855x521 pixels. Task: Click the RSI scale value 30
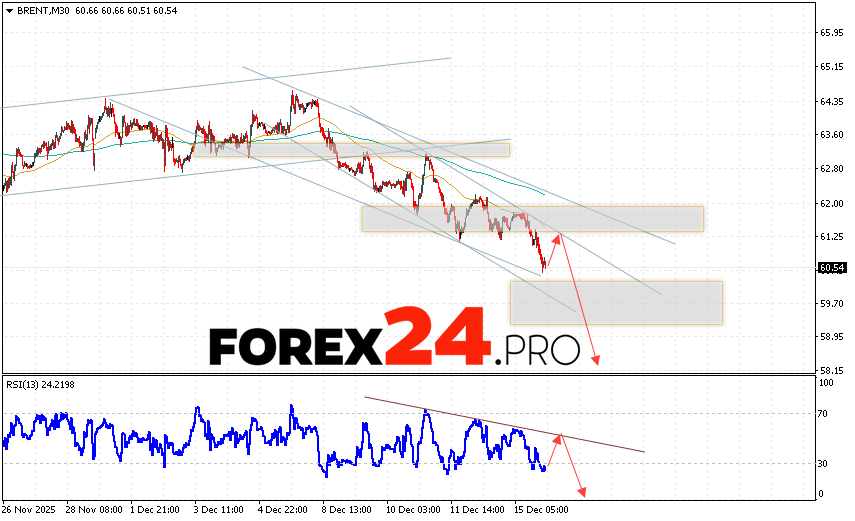point(823,464)
